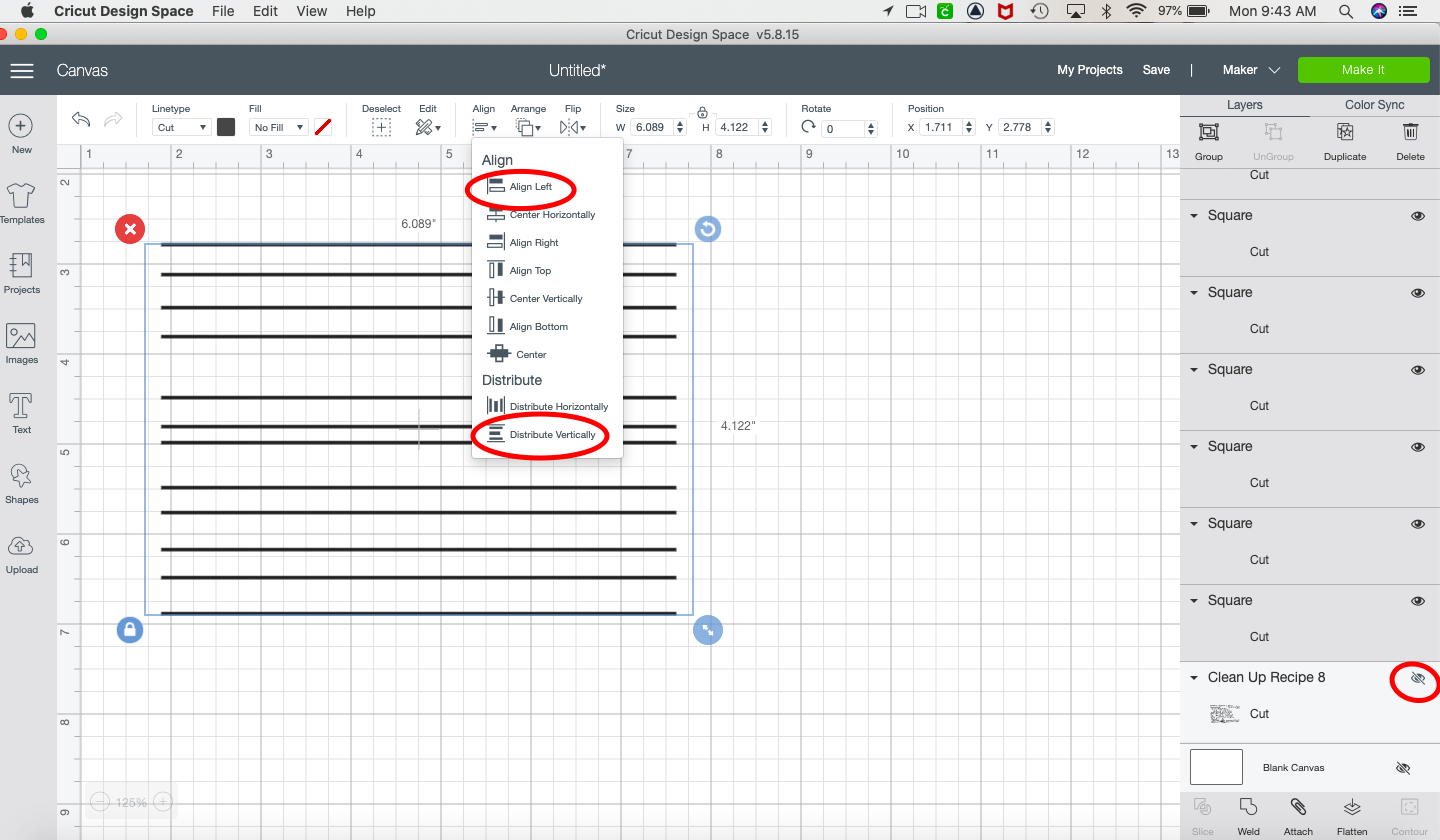Click the Duplicate layer icon

click(x=1345, y=132)
